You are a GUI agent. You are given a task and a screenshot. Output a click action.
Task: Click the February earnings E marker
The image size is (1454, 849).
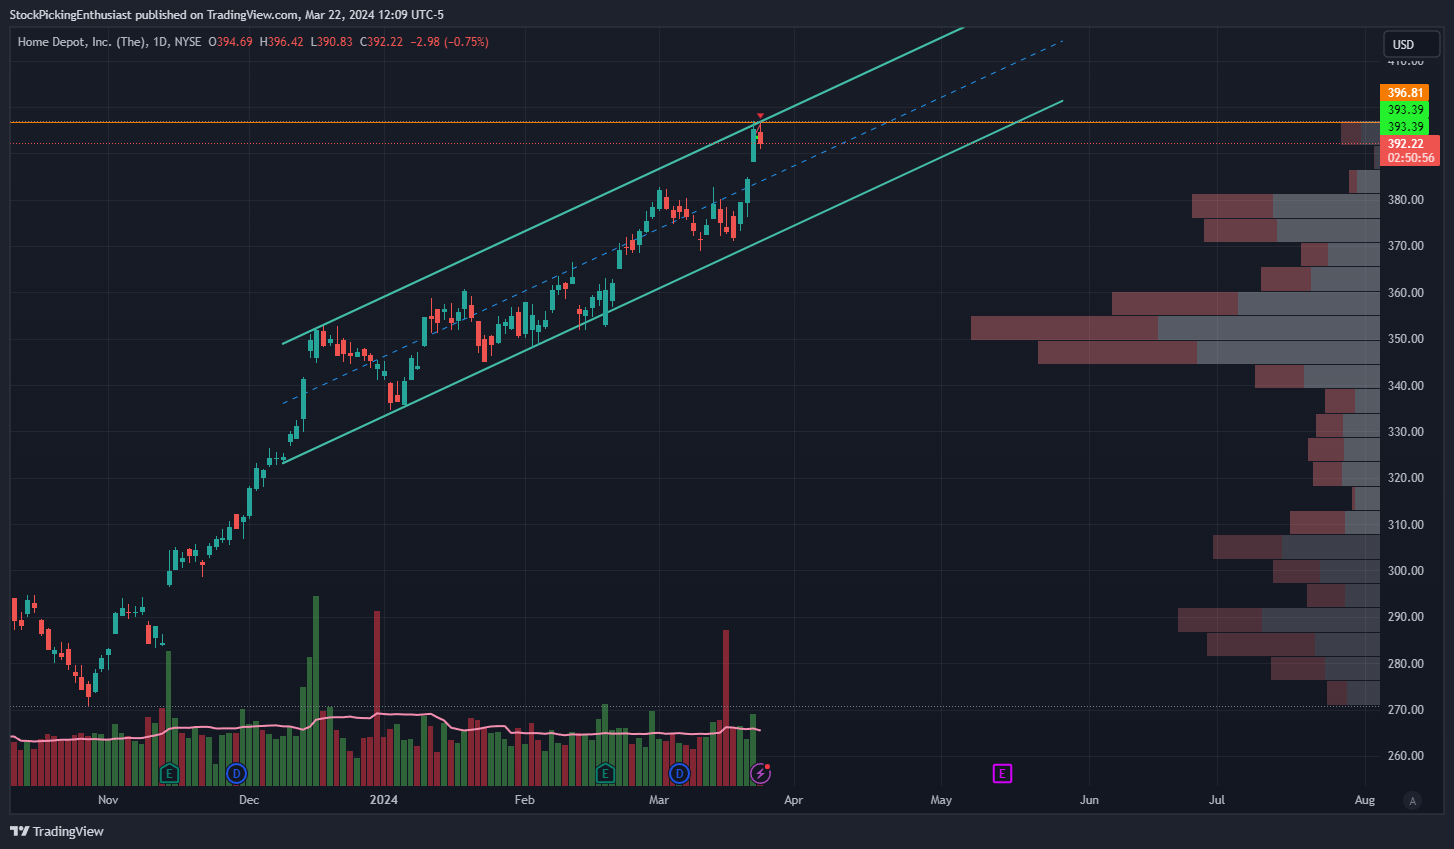click(604, 773)
